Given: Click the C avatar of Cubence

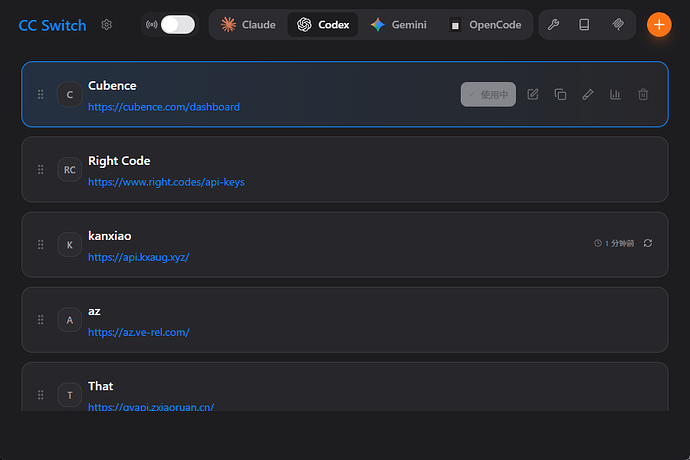Looking at the screenshot, I should tap(70, 94).
